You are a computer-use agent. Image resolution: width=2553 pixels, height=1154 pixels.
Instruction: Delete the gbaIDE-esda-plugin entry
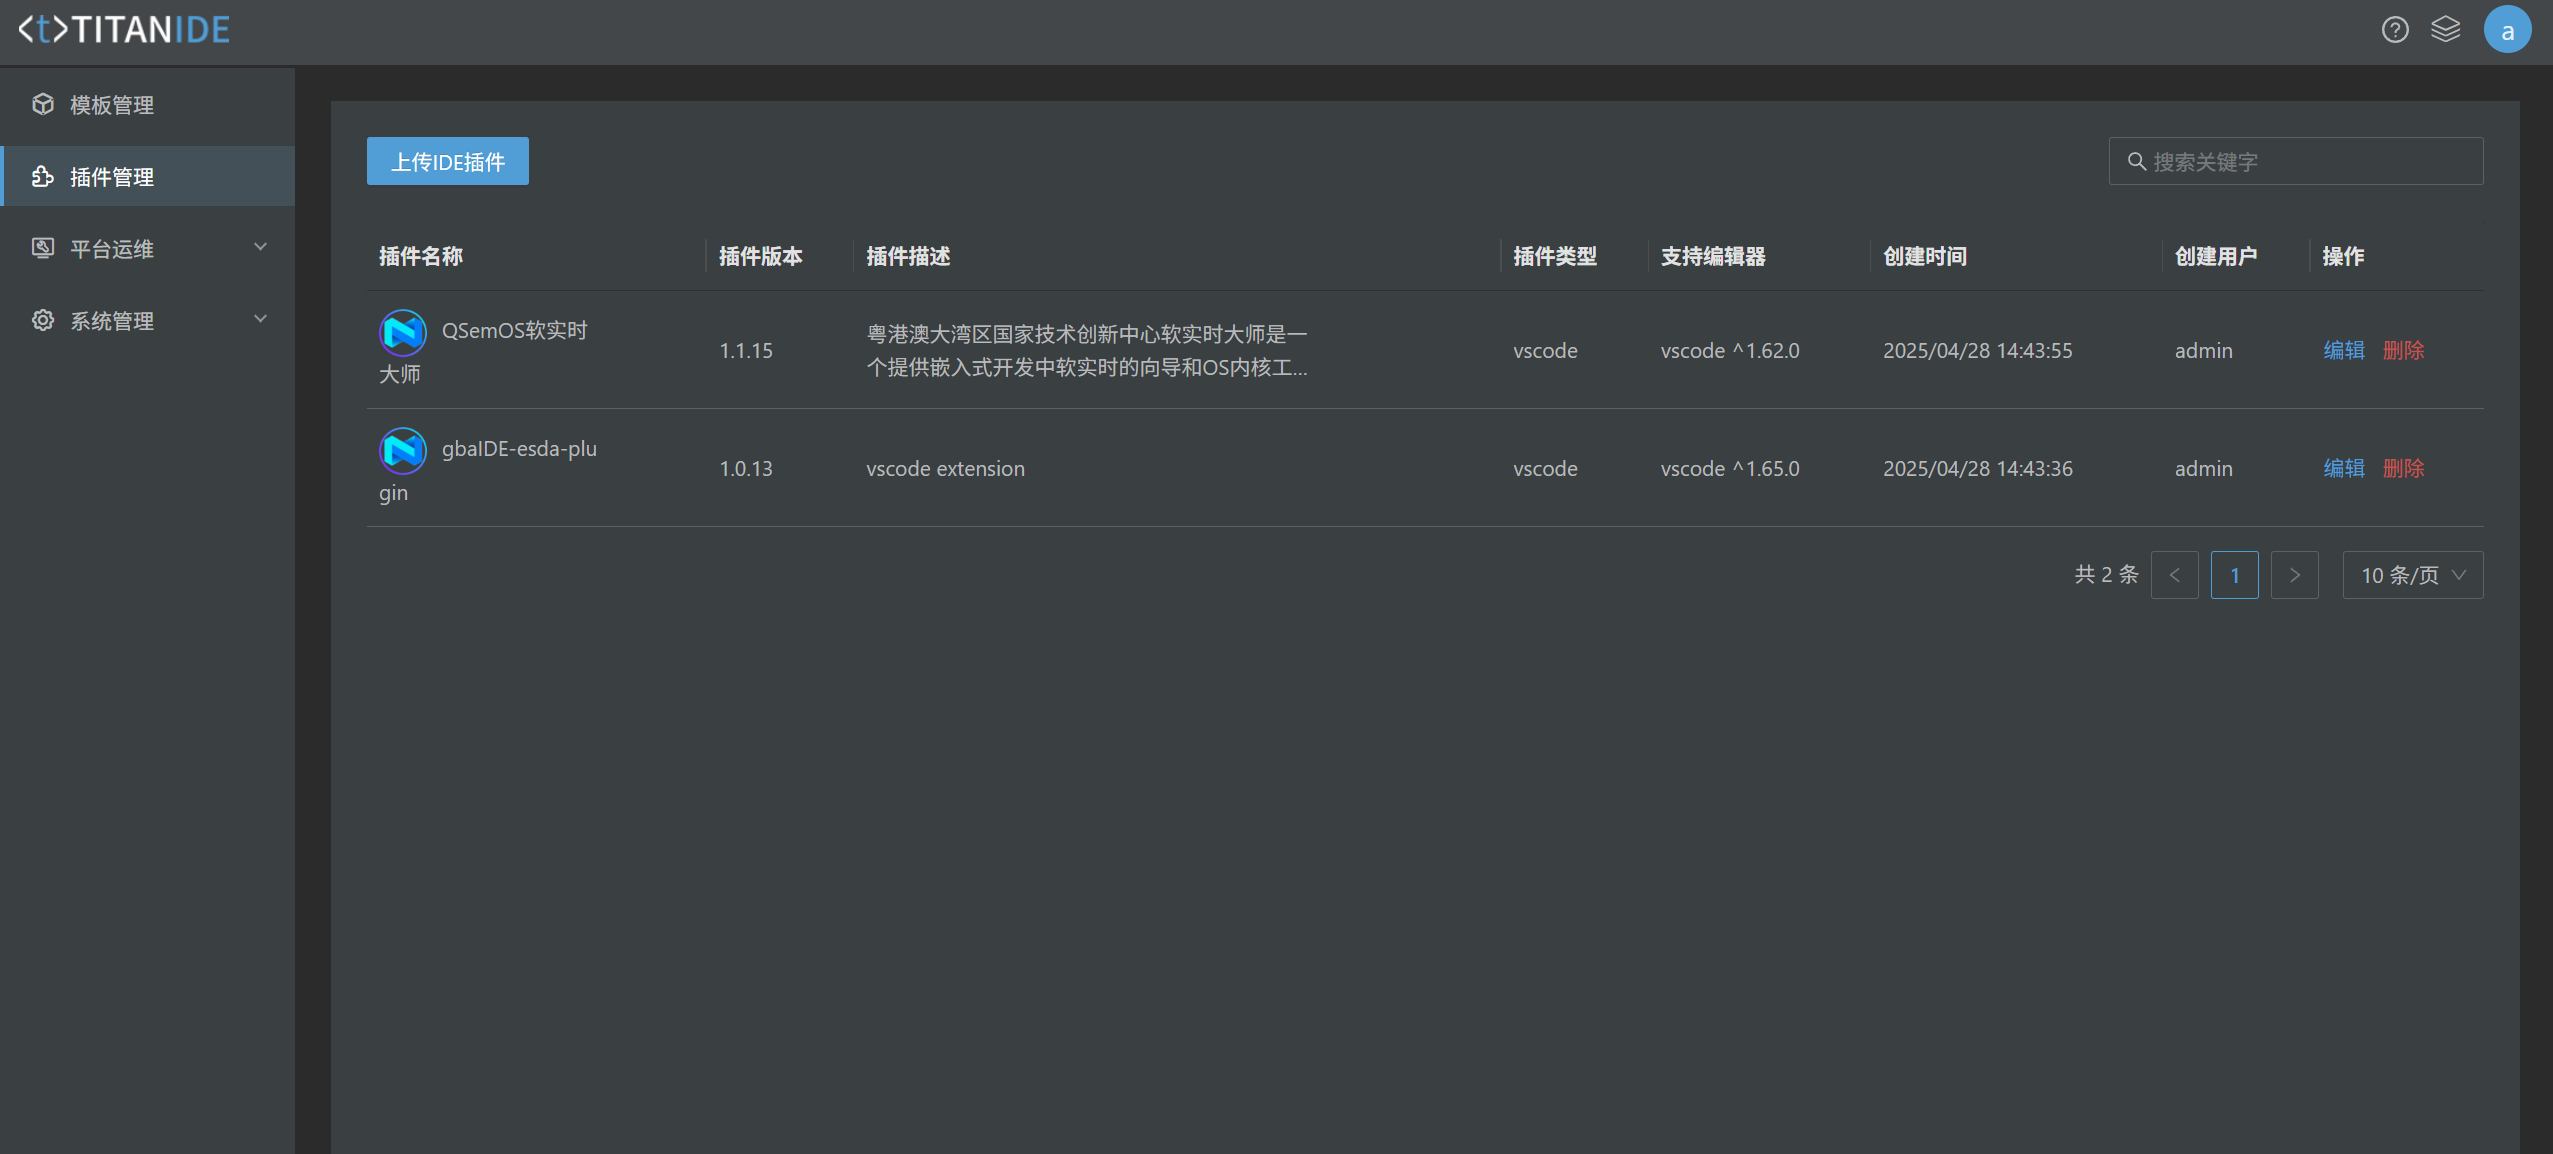pyautogui.click(x=2403, y=469)
